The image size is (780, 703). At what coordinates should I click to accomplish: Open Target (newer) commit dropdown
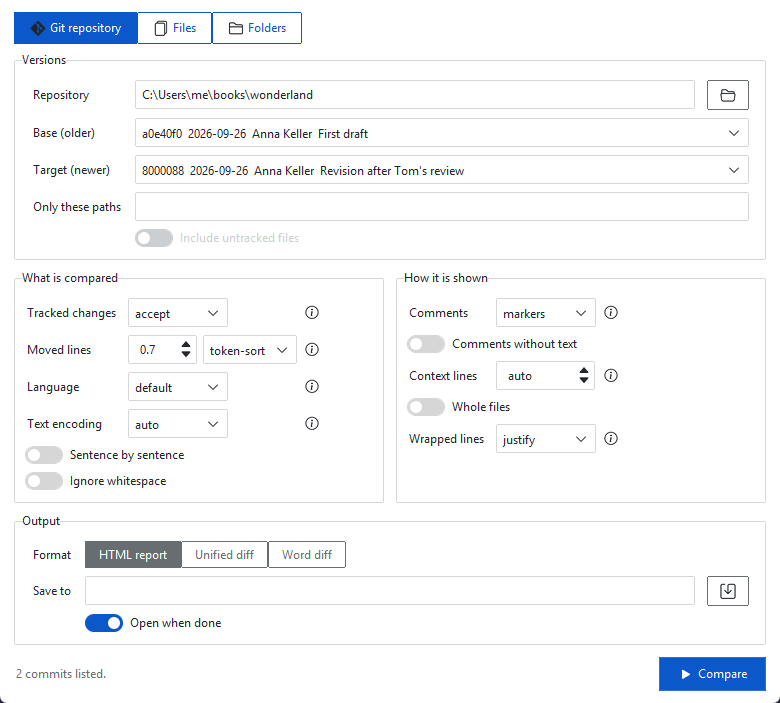(x=442, y=170)
